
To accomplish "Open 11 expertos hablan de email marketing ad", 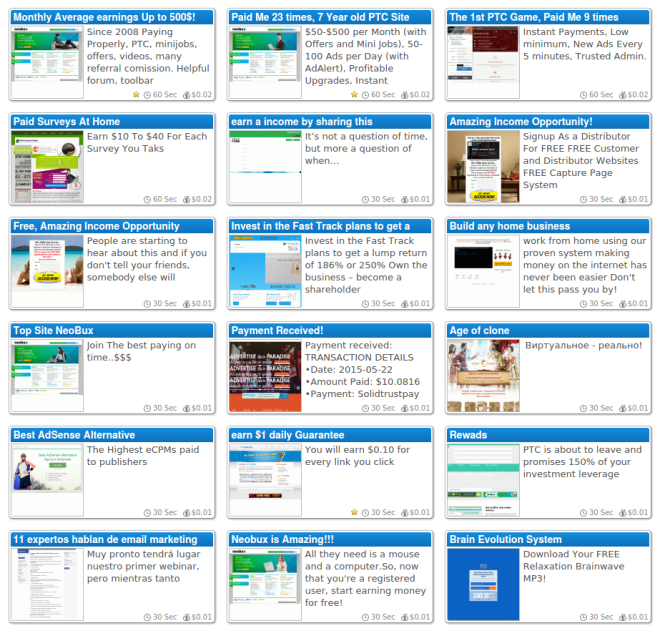I will pos(105,539).
